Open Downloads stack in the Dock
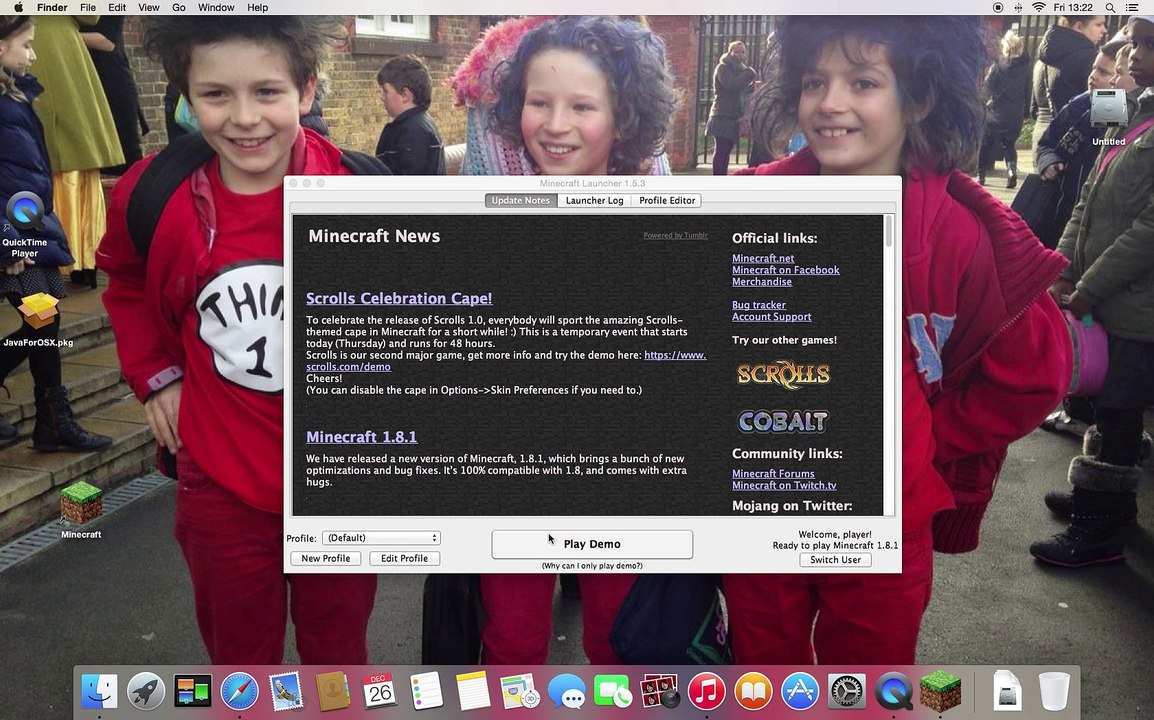The height and width of the screenshot is (720, 1154). coord(1007,691)
